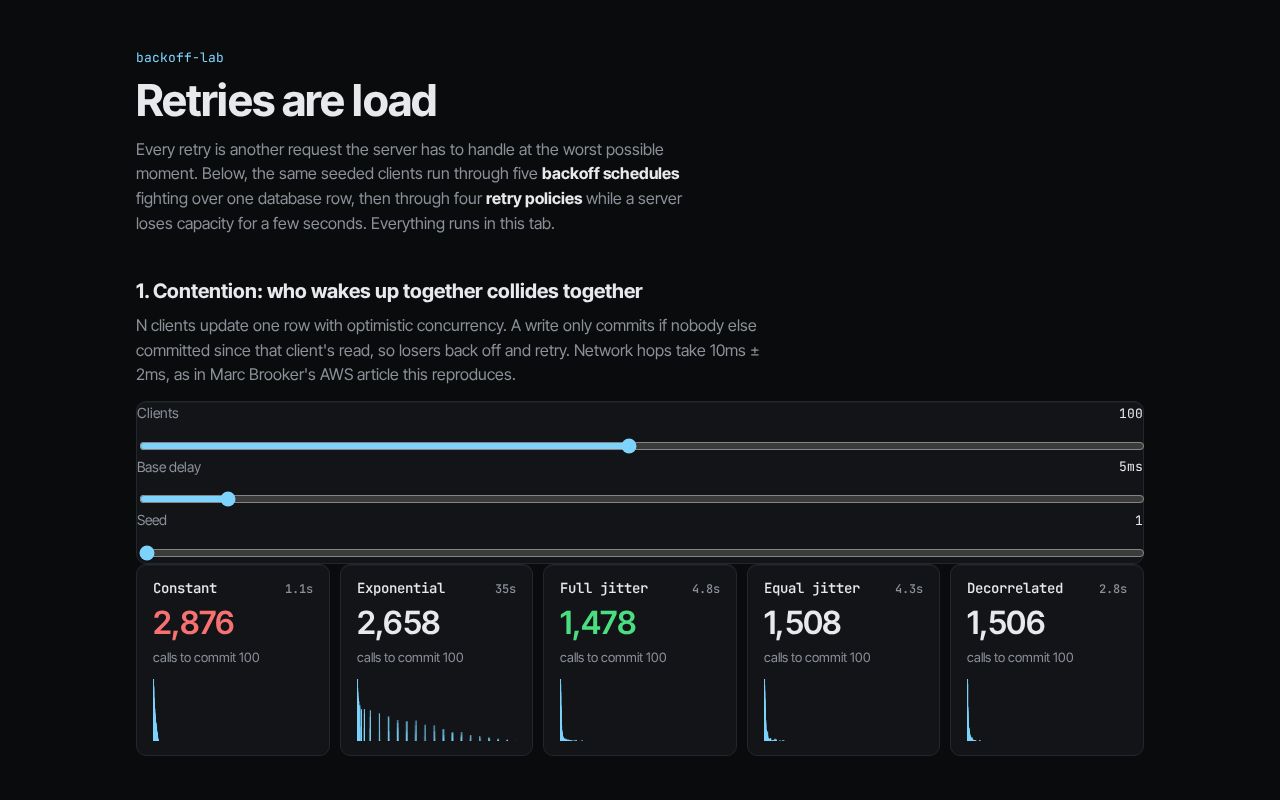Click the Contention section heading
This screenshot has width=1280, height=800.
389,291
